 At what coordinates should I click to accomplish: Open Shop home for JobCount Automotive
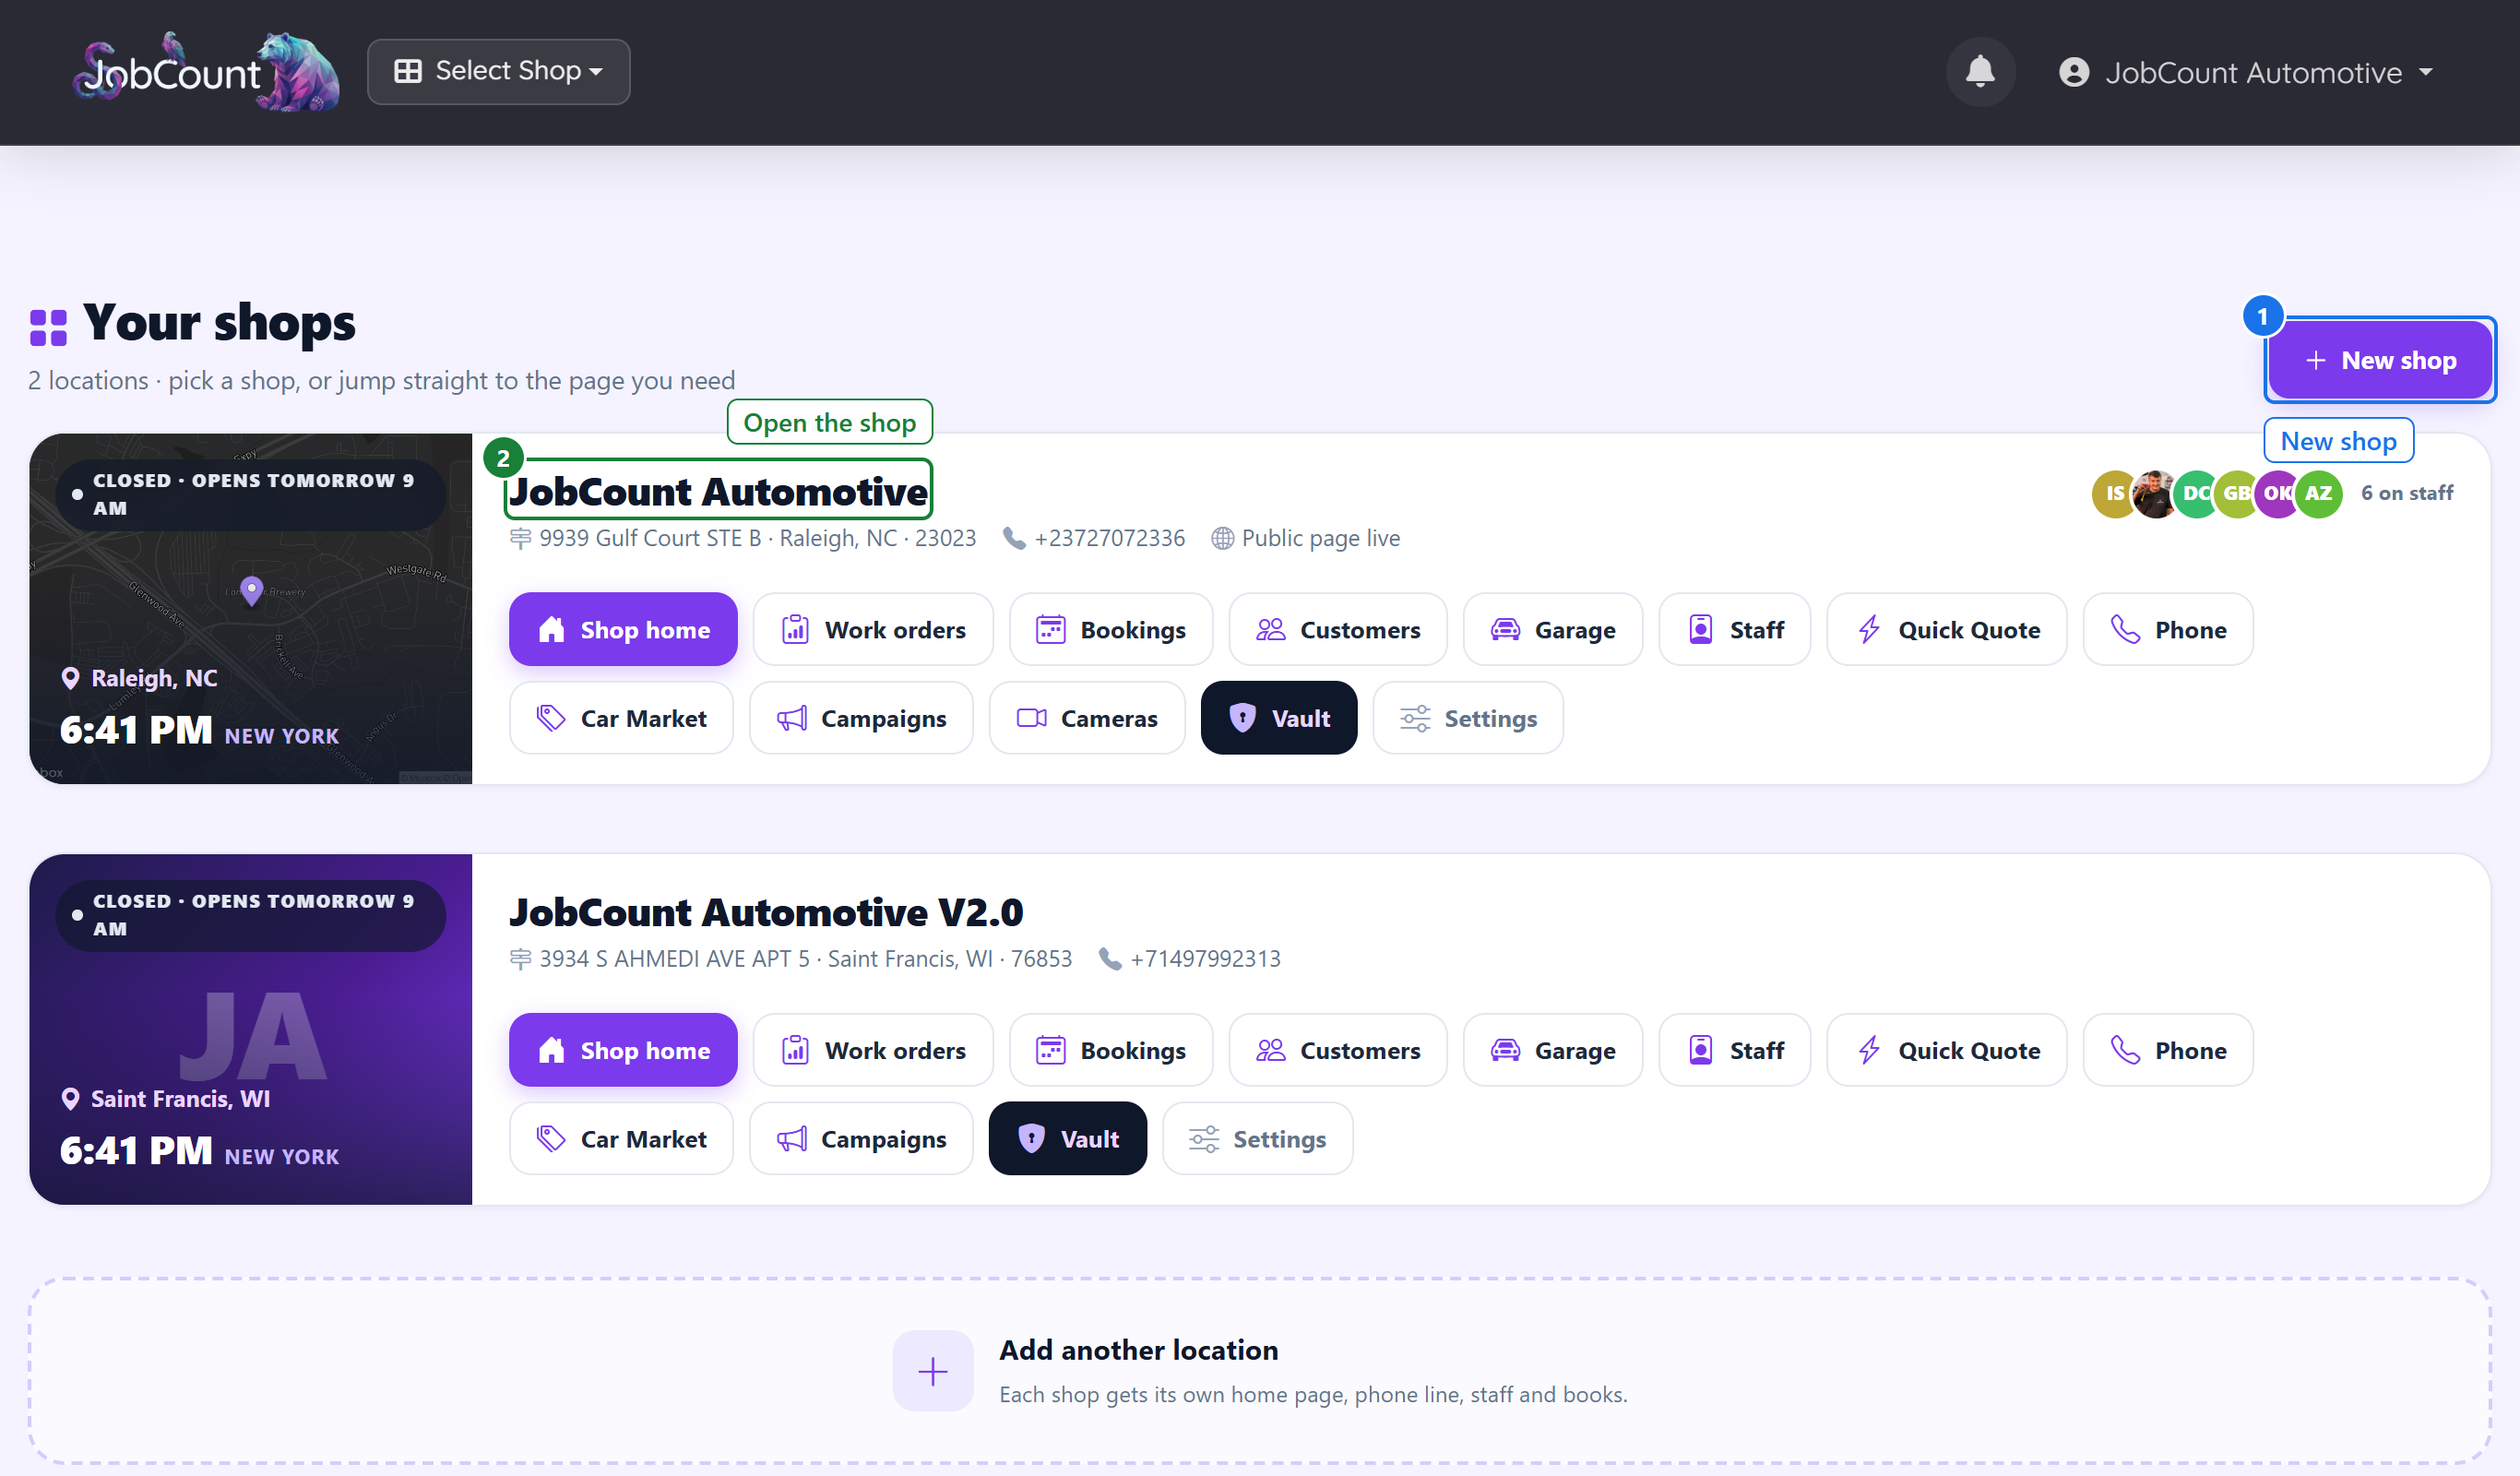tap(623, 630)
